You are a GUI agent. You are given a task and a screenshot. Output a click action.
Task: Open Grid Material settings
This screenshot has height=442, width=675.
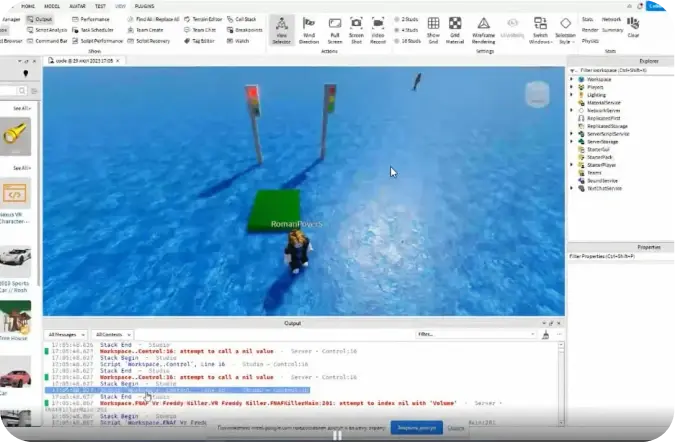click(x=455, y=30)
